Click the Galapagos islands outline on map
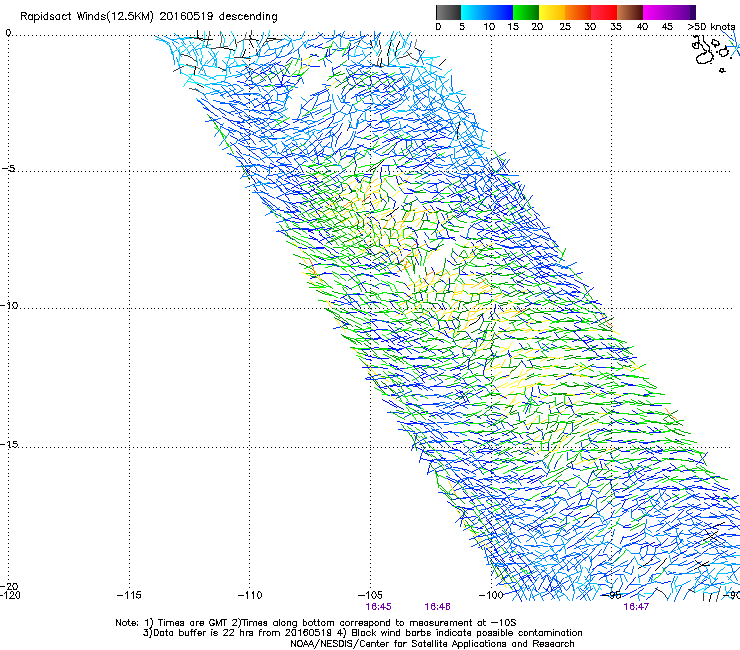The width and height of the screenshot is (740, 650). coord(710,53)
